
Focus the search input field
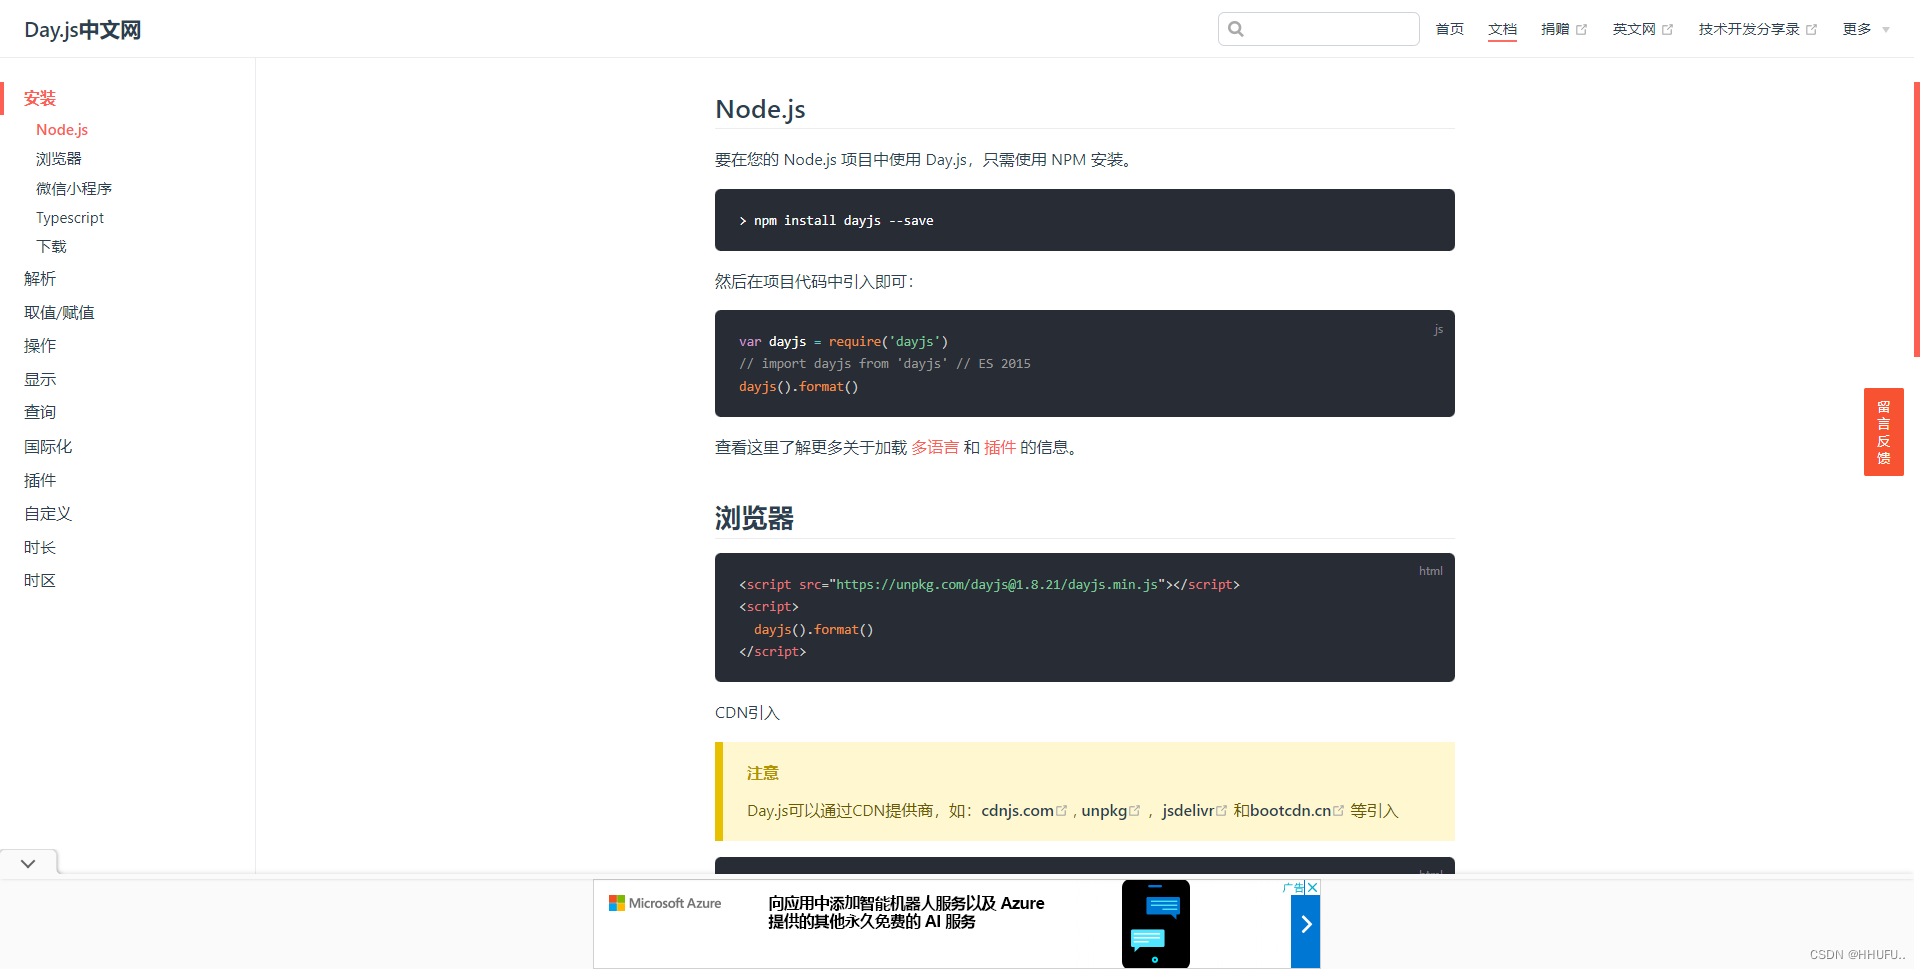pyautogui.click(x=1318, y=29)
